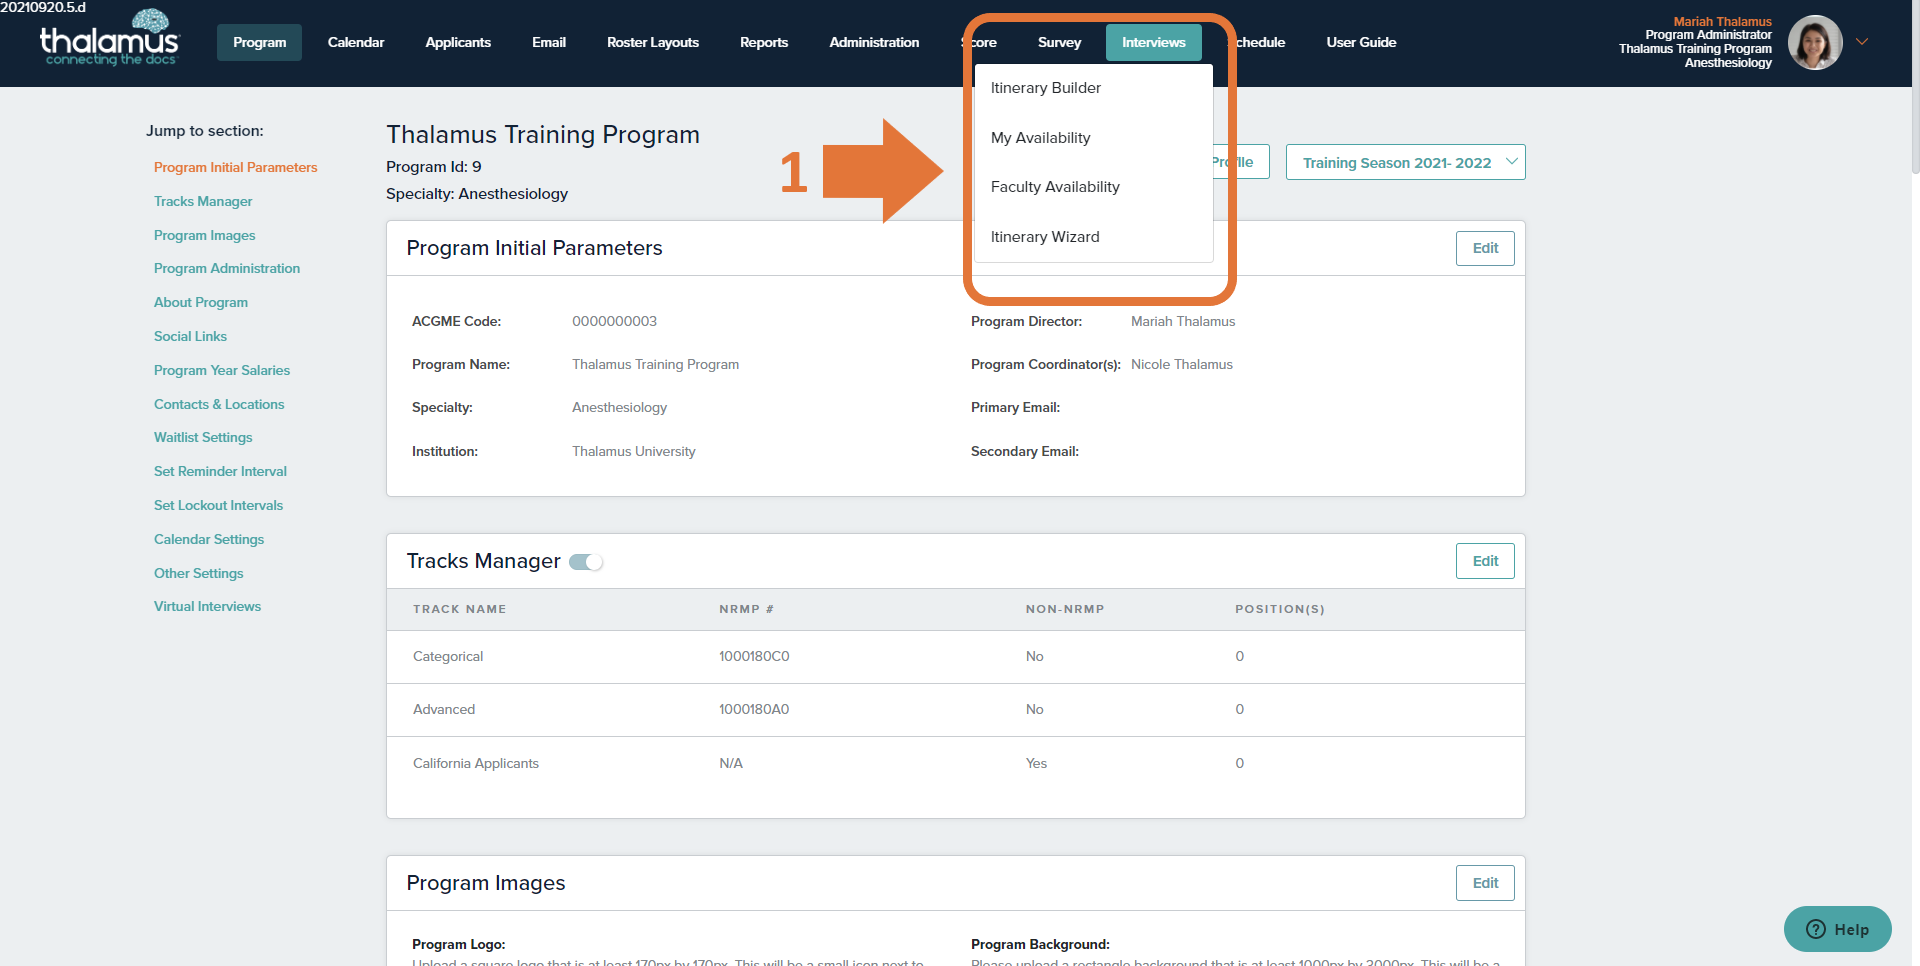Click the Thalamus Training Program page heading
Image resolution: width=1920 pixels, height=966 pixels.
coord(543,135)
